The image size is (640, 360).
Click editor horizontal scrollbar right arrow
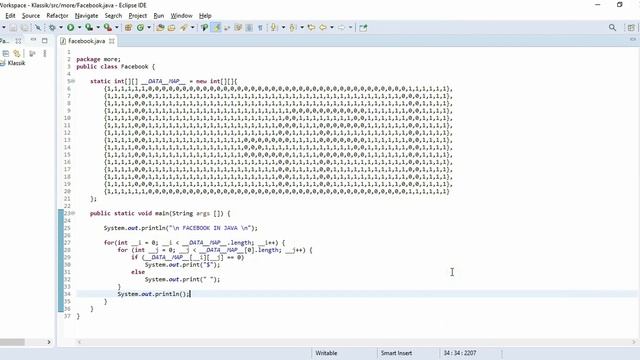[634, 342]
